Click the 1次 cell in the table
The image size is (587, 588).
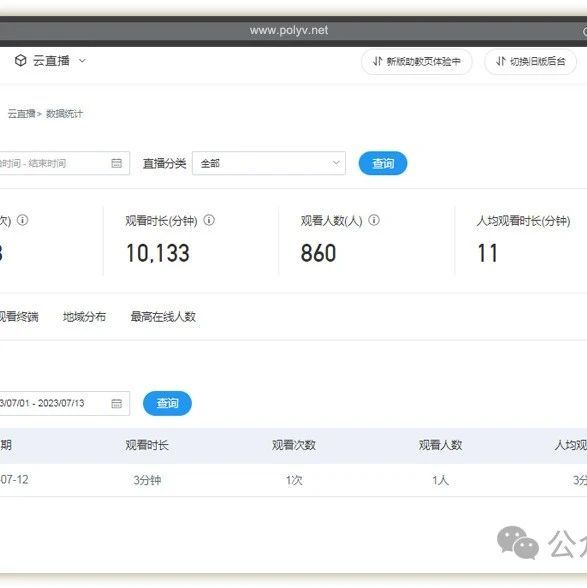(294, 480)
